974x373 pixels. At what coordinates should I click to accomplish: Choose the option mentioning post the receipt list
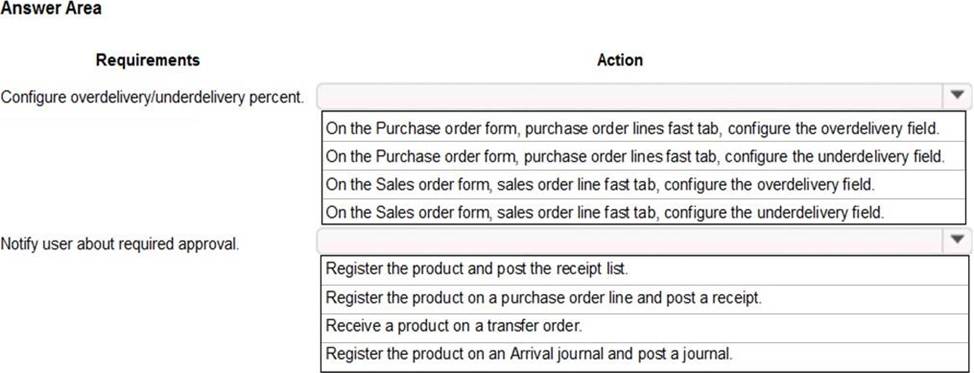(x=645, y=270)
